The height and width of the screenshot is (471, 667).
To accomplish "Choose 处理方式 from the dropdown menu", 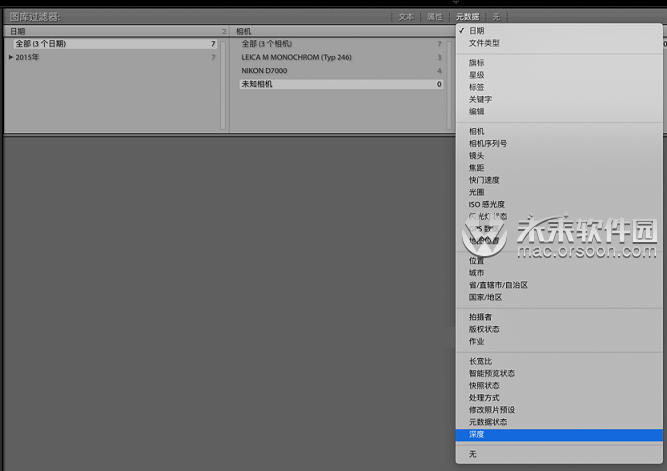I will tap(559, 398).
